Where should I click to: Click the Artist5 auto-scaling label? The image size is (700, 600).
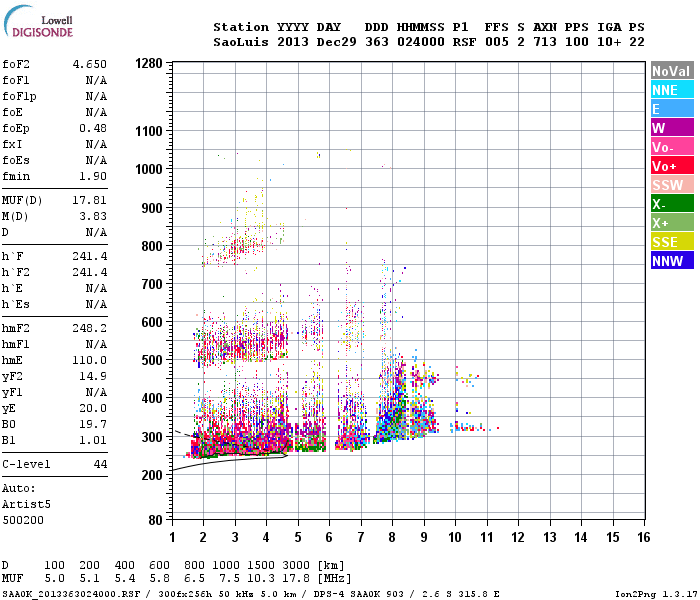26,504
